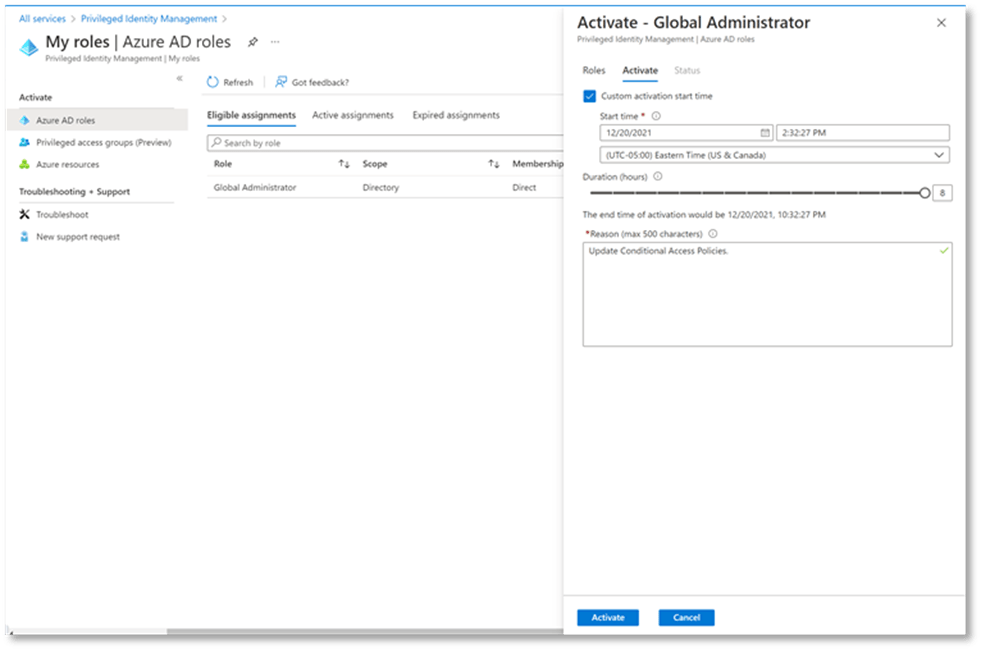Expand the Eastern Time zone dropdown
Screen dimensions: 981x650
938,155
